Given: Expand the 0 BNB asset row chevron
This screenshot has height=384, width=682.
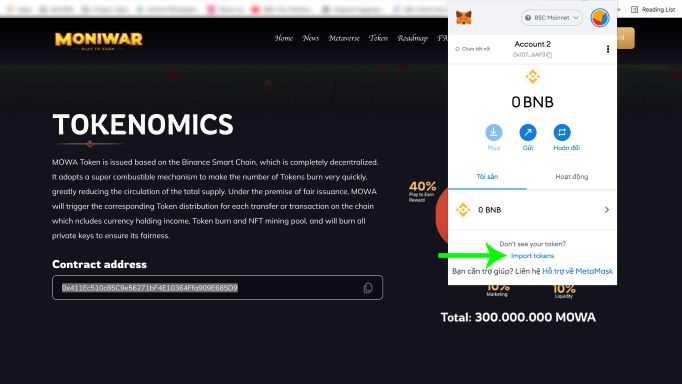Looking at the screenshot, I should (607, 210).
